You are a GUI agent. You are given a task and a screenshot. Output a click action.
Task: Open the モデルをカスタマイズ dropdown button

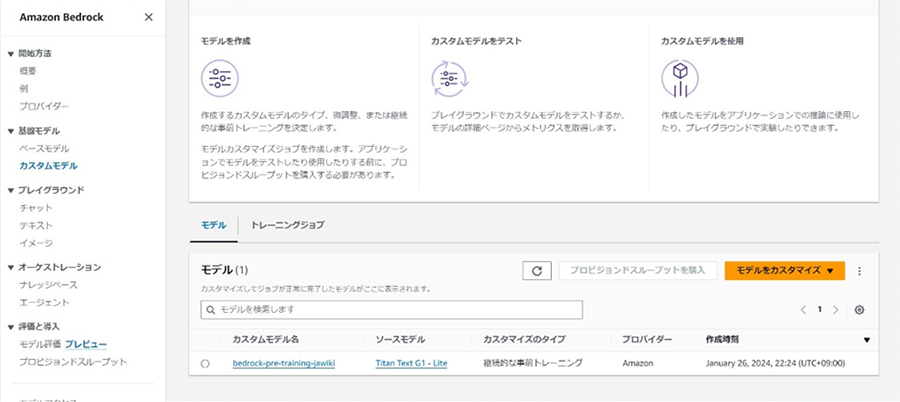(x=785, y=270)
